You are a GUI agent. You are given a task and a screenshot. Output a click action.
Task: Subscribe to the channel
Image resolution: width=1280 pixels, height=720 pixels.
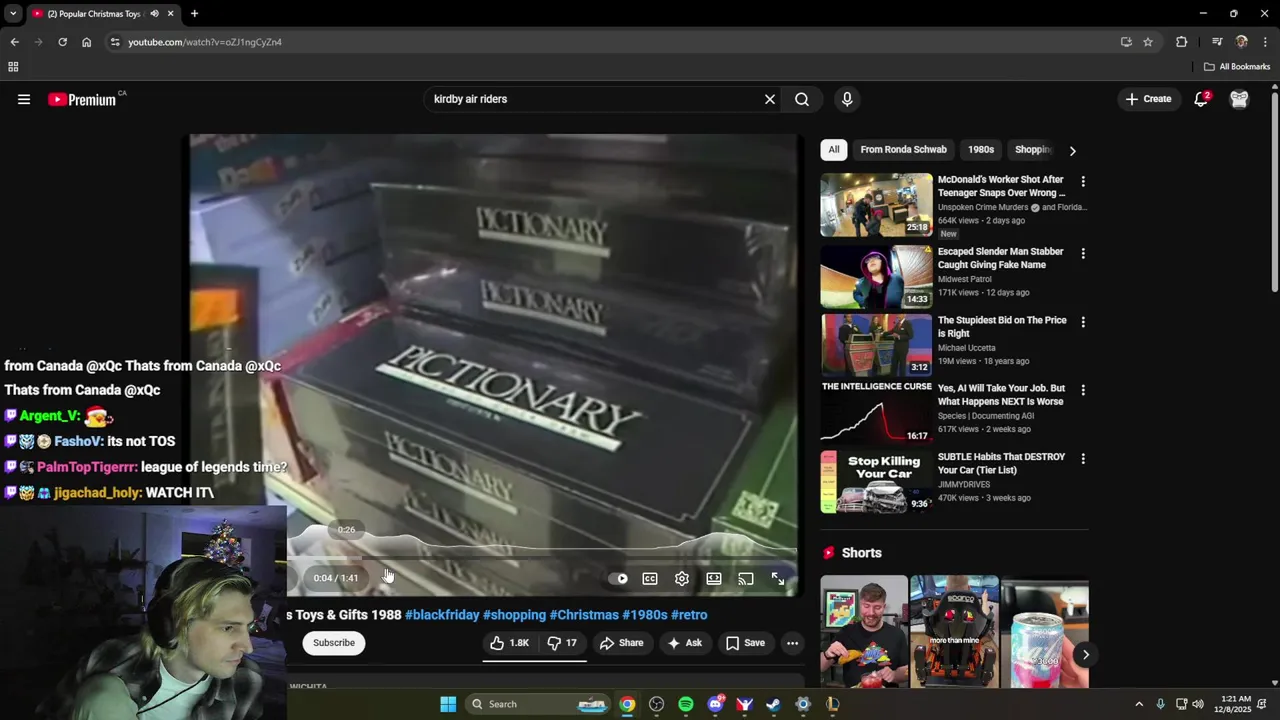click(x=334, y=643)
